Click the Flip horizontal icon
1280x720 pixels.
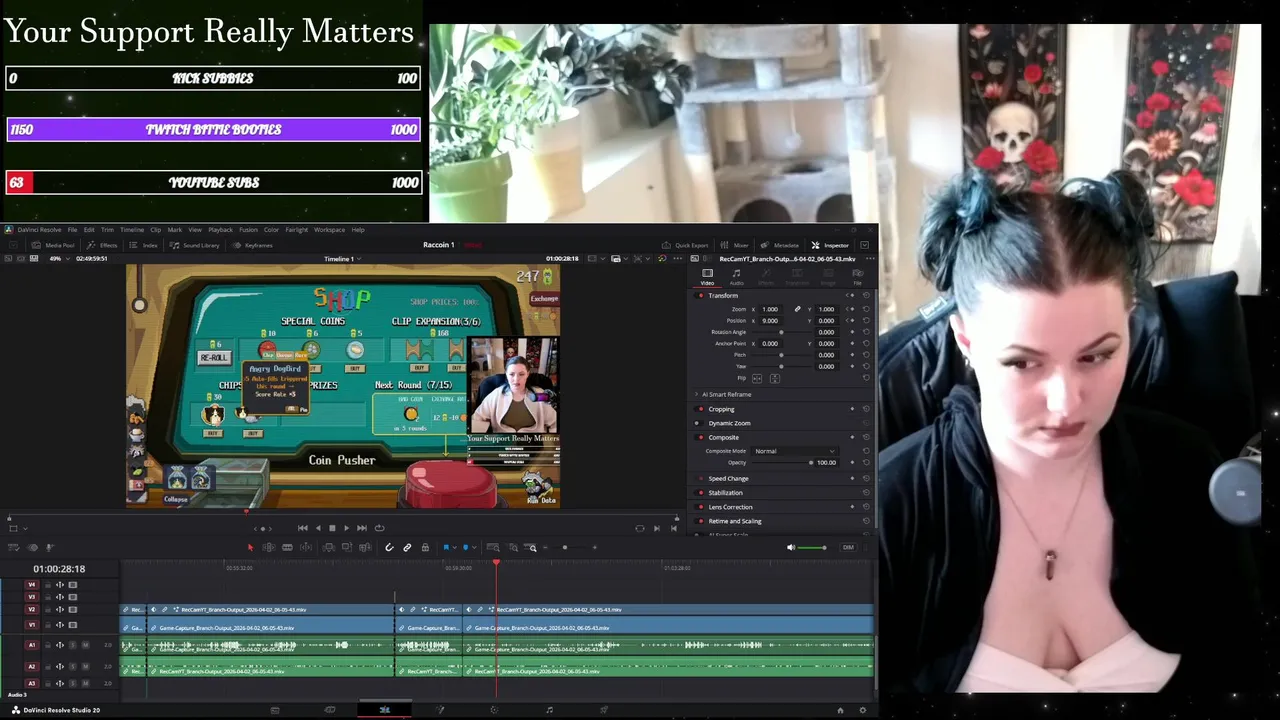tap(757, 378)
